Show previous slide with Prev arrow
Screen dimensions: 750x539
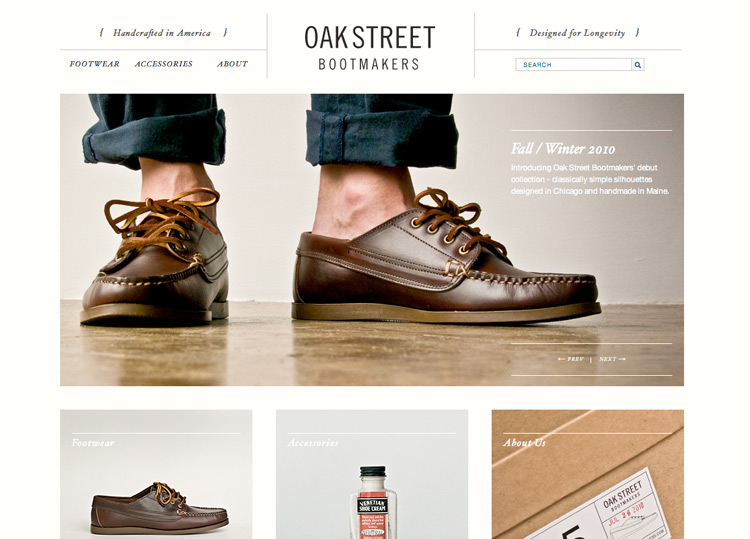(571, 359)
